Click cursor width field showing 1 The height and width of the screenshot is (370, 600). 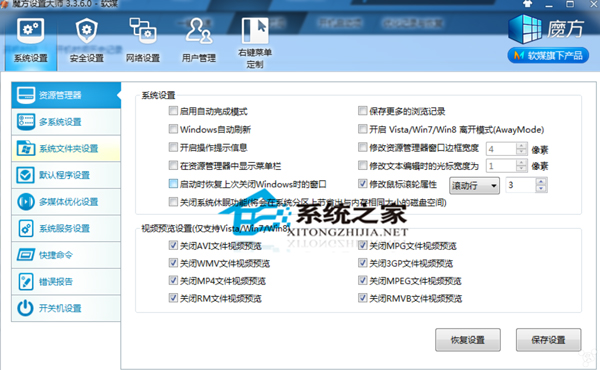[501, 166]
